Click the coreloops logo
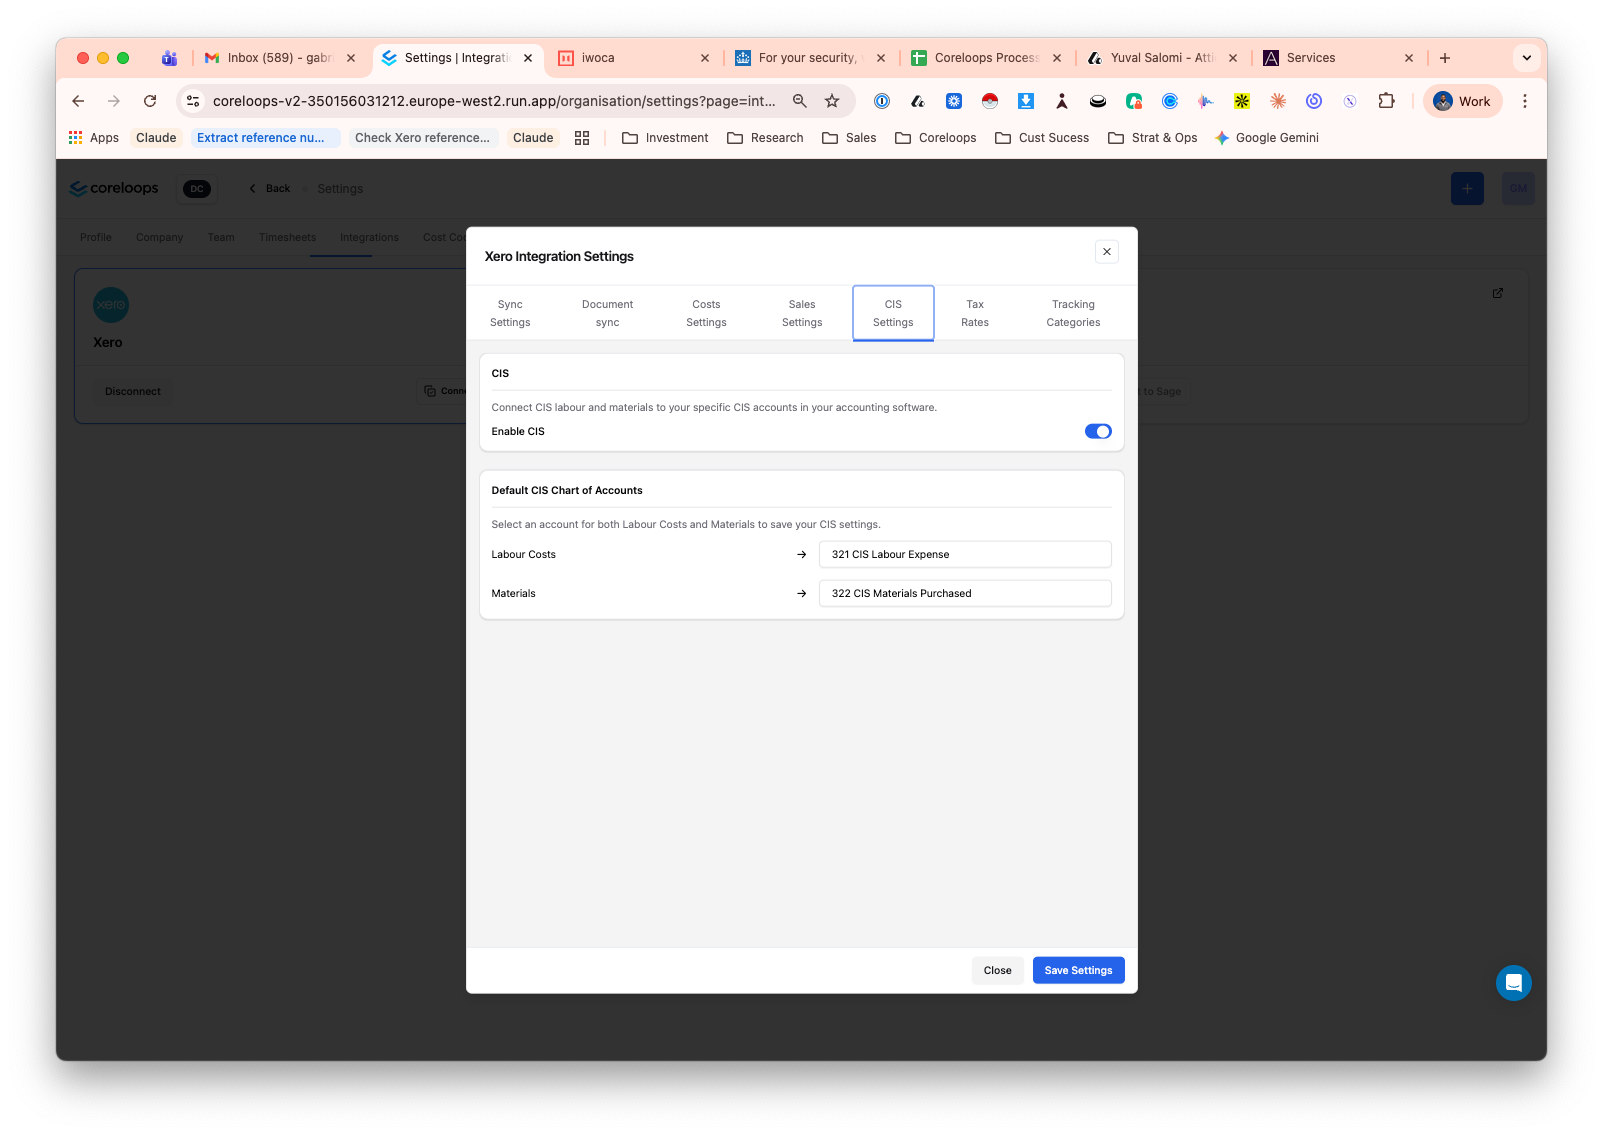The image size is (1603, 1135). 114,189
